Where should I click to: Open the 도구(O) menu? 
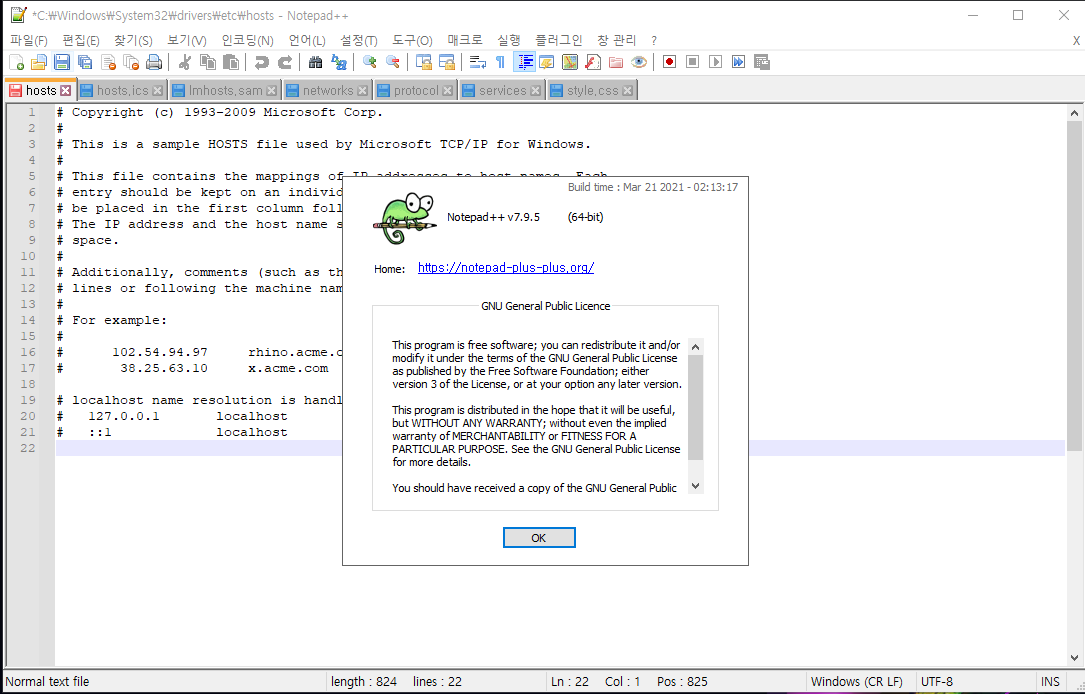tap(412, 40)
